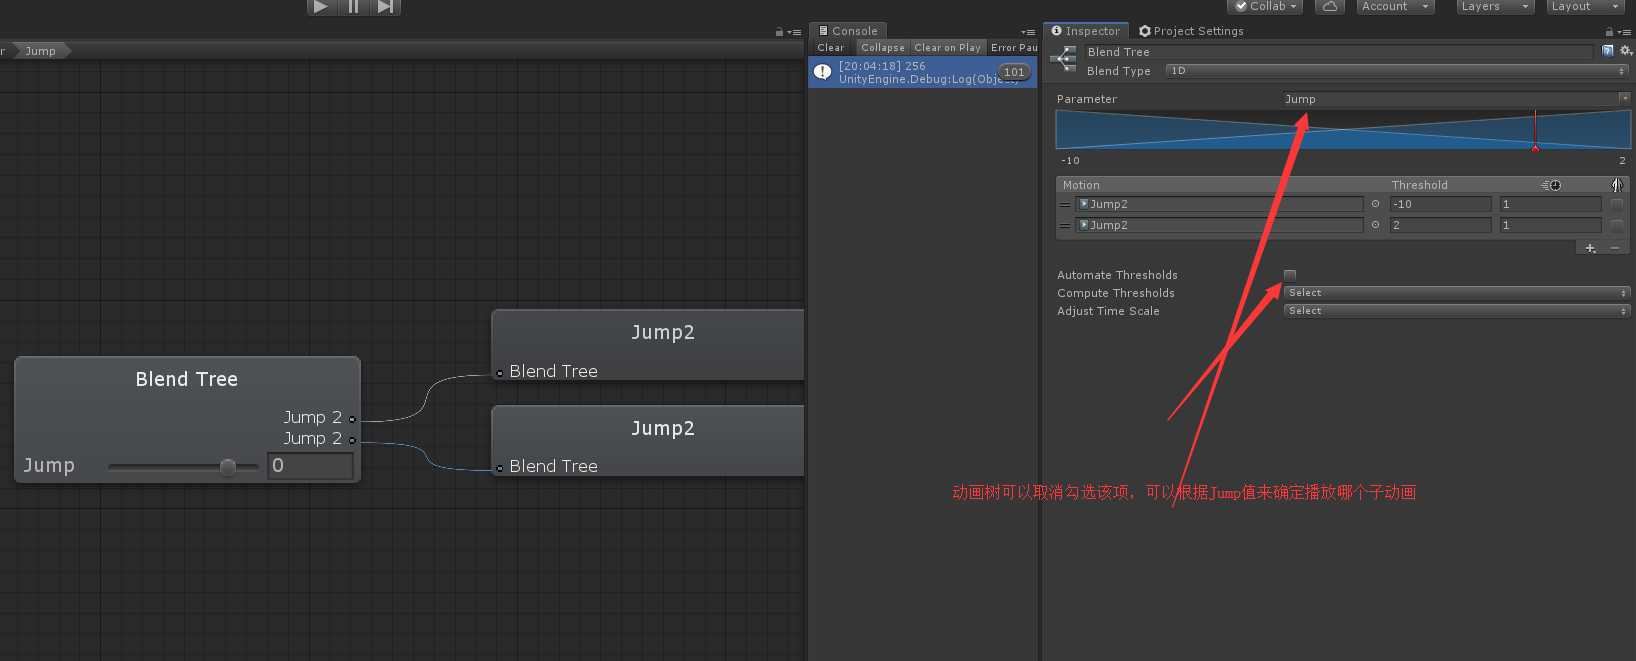Click the lower Jump2 Blend Tree input port
1636x661 pixels.
[500, 468]
